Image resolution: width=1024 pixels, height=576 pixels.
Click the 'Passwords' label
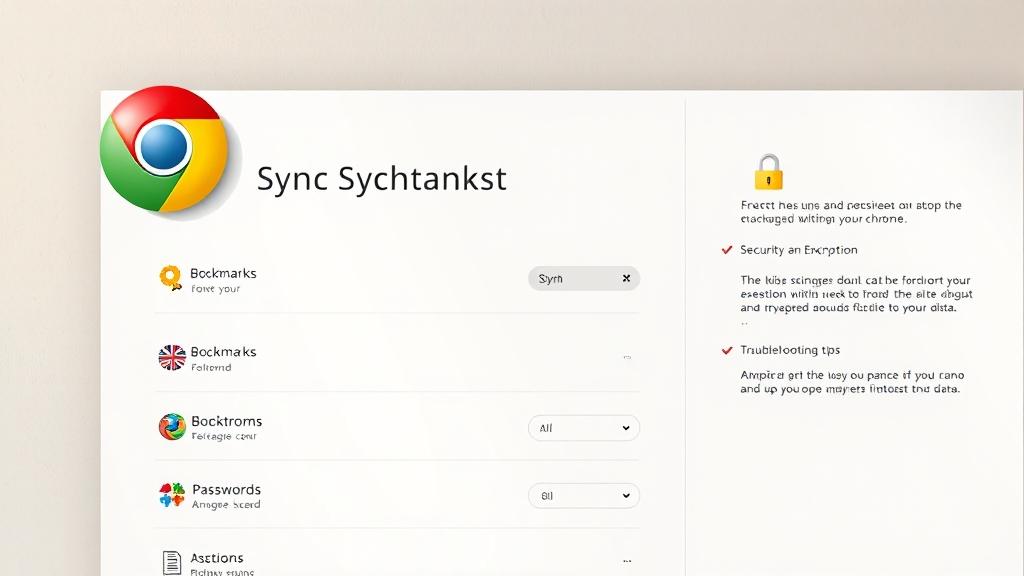point(227,489)
